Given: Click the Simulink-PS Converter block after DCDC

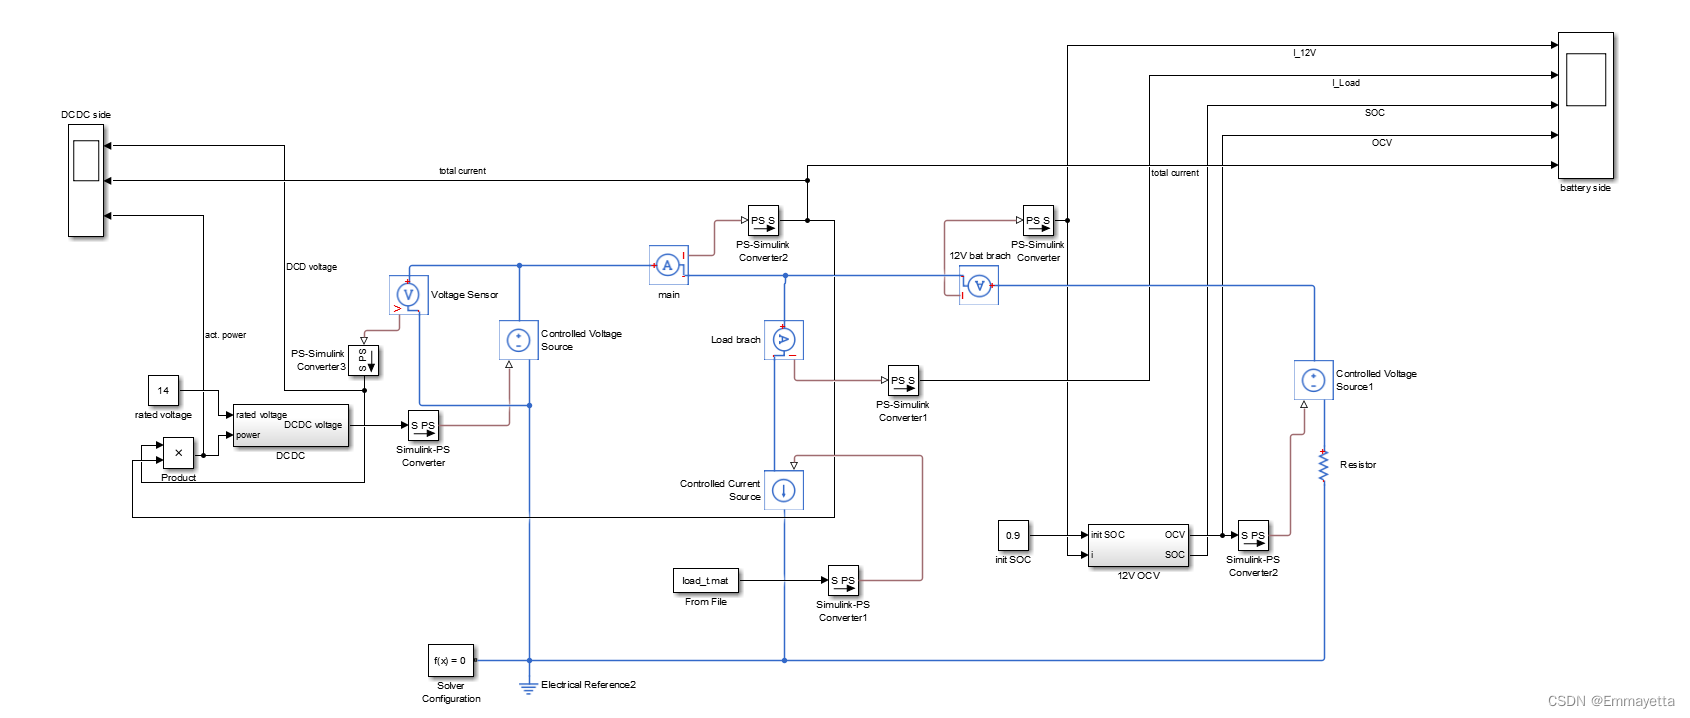Looking at the screenshot, I should pos(423,425).
